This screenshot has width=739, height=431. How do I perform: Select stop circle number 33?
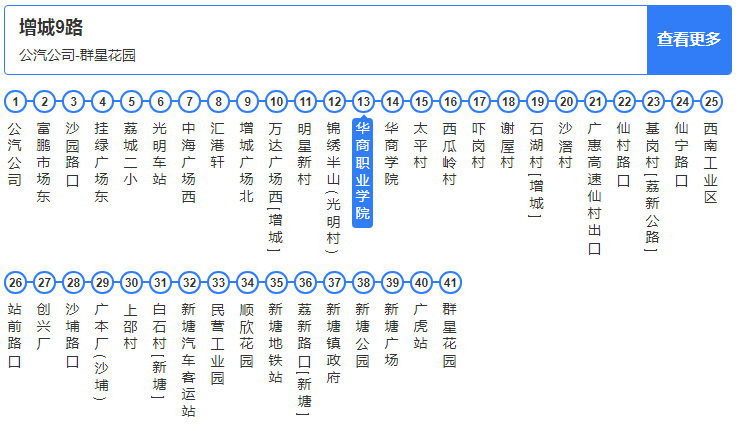(218, 282)
